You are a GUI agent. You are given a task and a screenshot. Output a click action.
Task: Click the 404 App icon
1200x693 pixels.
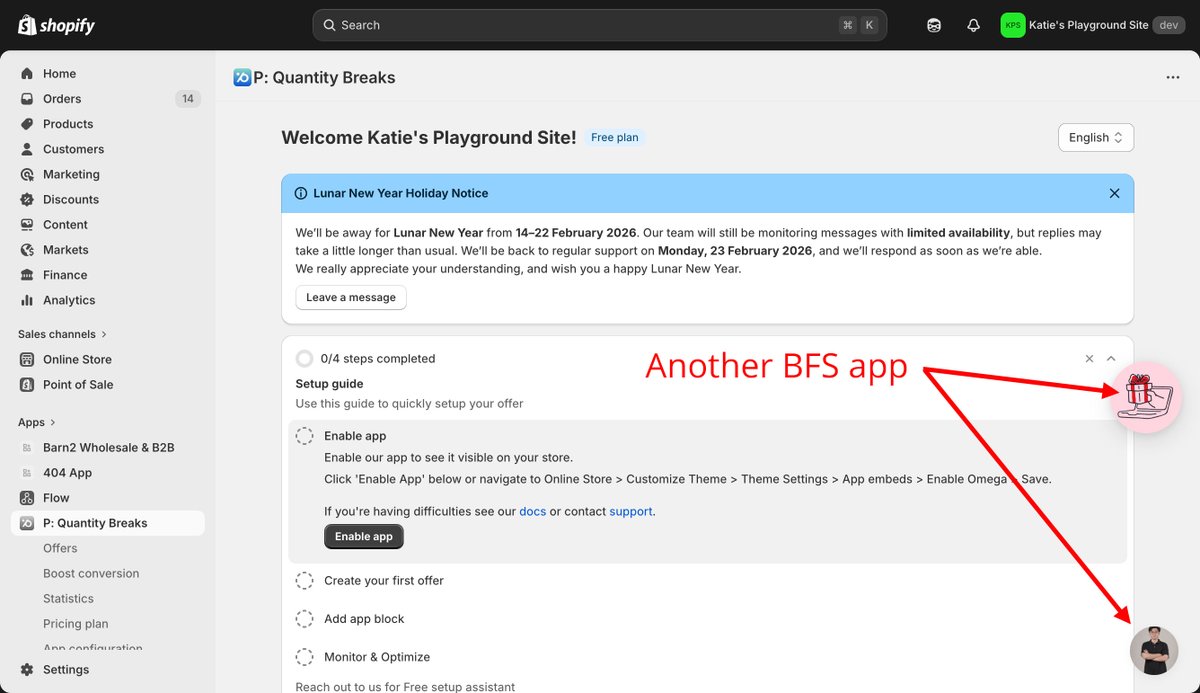(27, 473)
